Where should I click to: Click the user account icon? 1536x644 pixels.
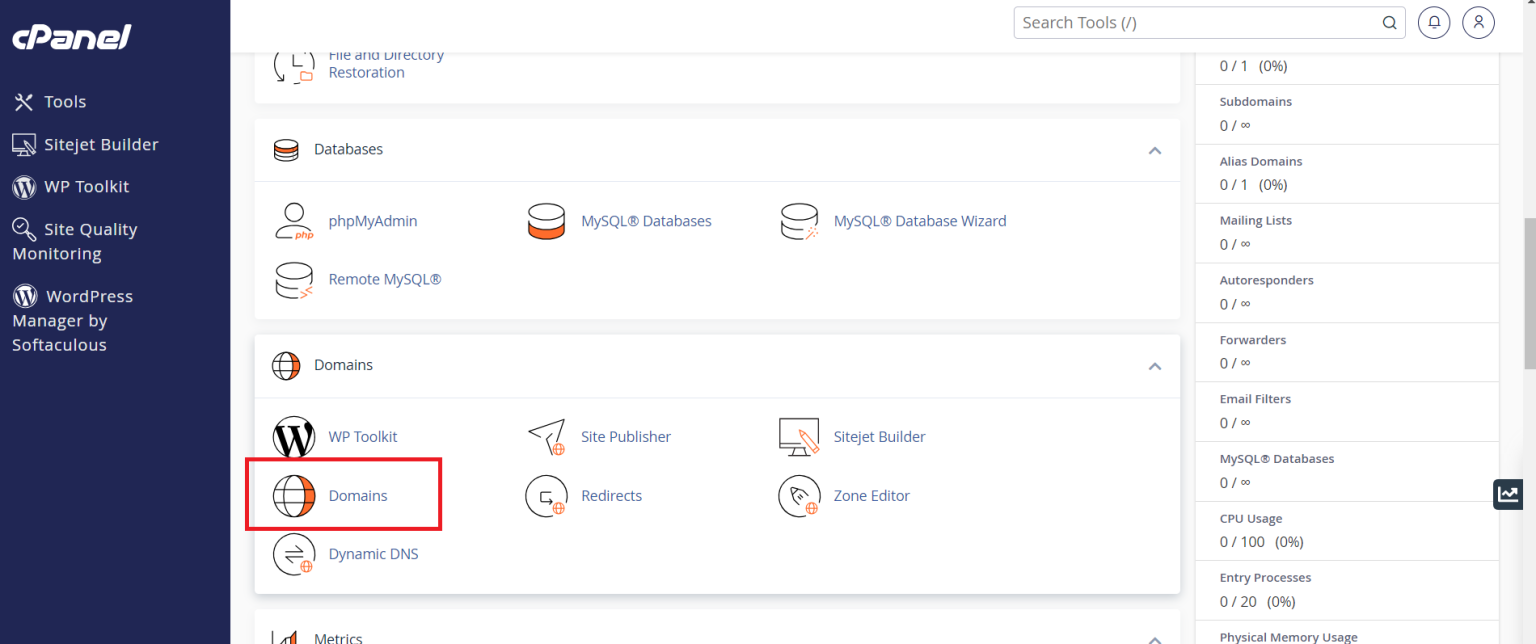point(1478,21)
